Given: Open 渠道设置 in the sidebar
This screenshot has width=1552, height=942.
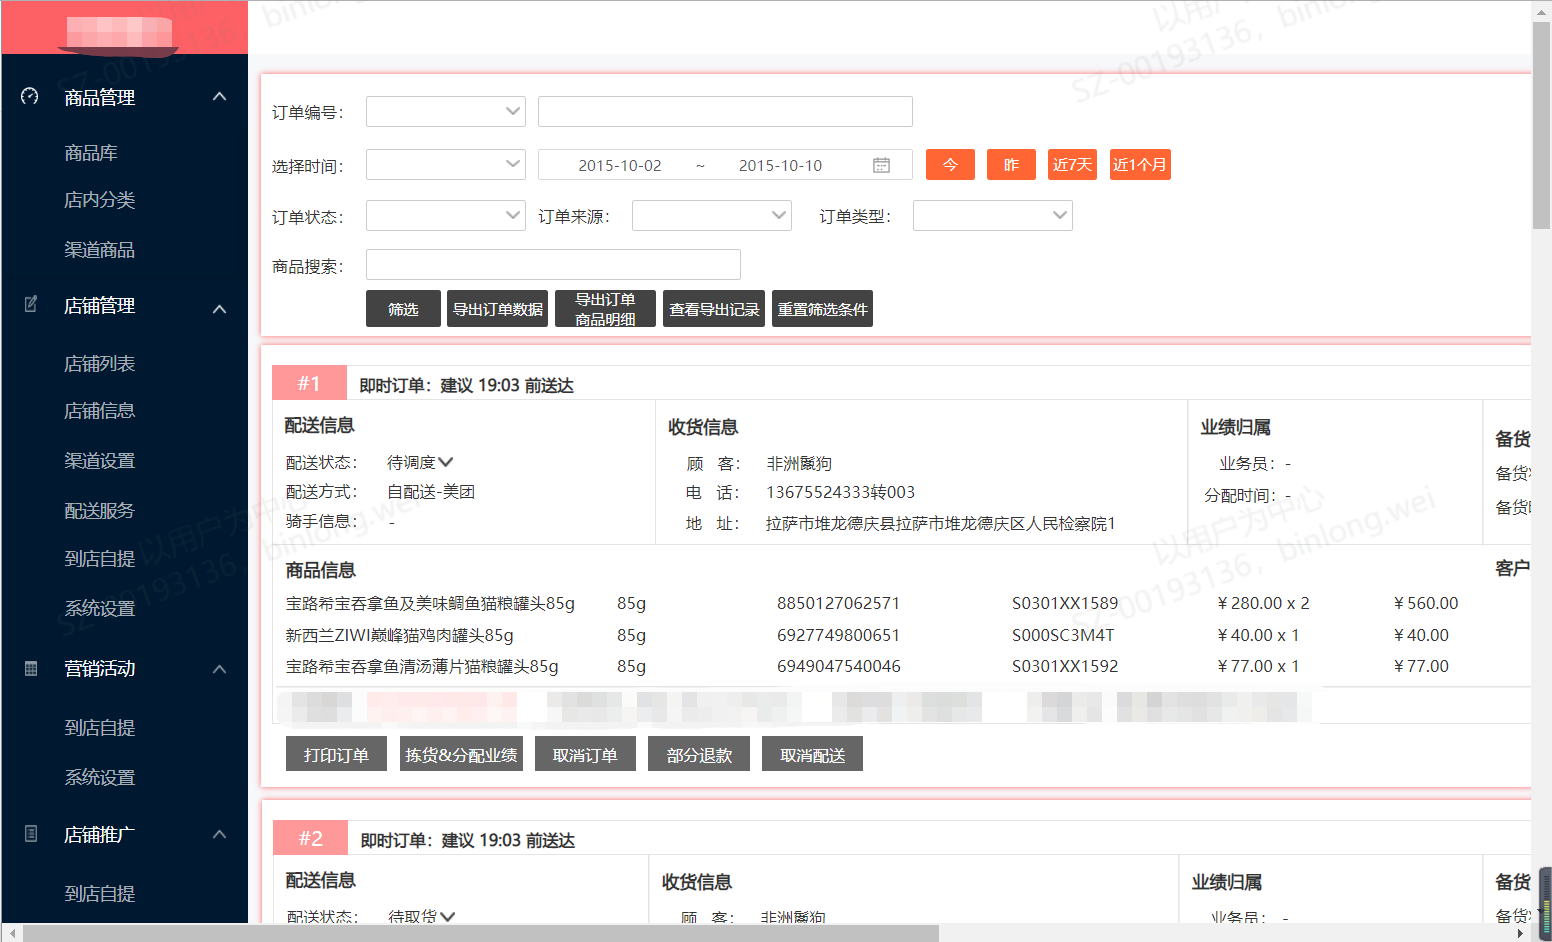Looking at the screenshot, I should [99, 460].
